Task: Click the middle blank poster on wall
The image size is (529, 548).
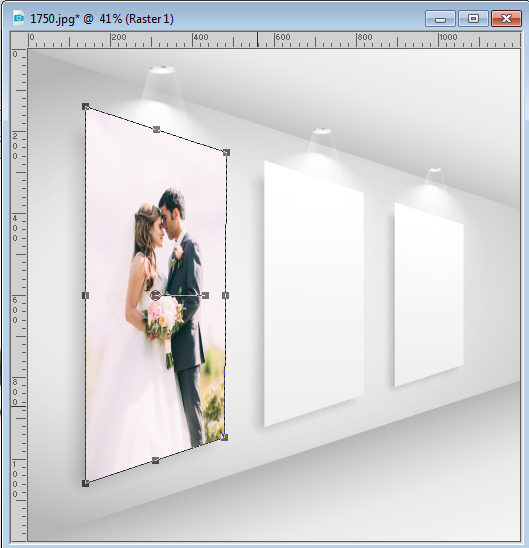Action: [x=314, y=294]
